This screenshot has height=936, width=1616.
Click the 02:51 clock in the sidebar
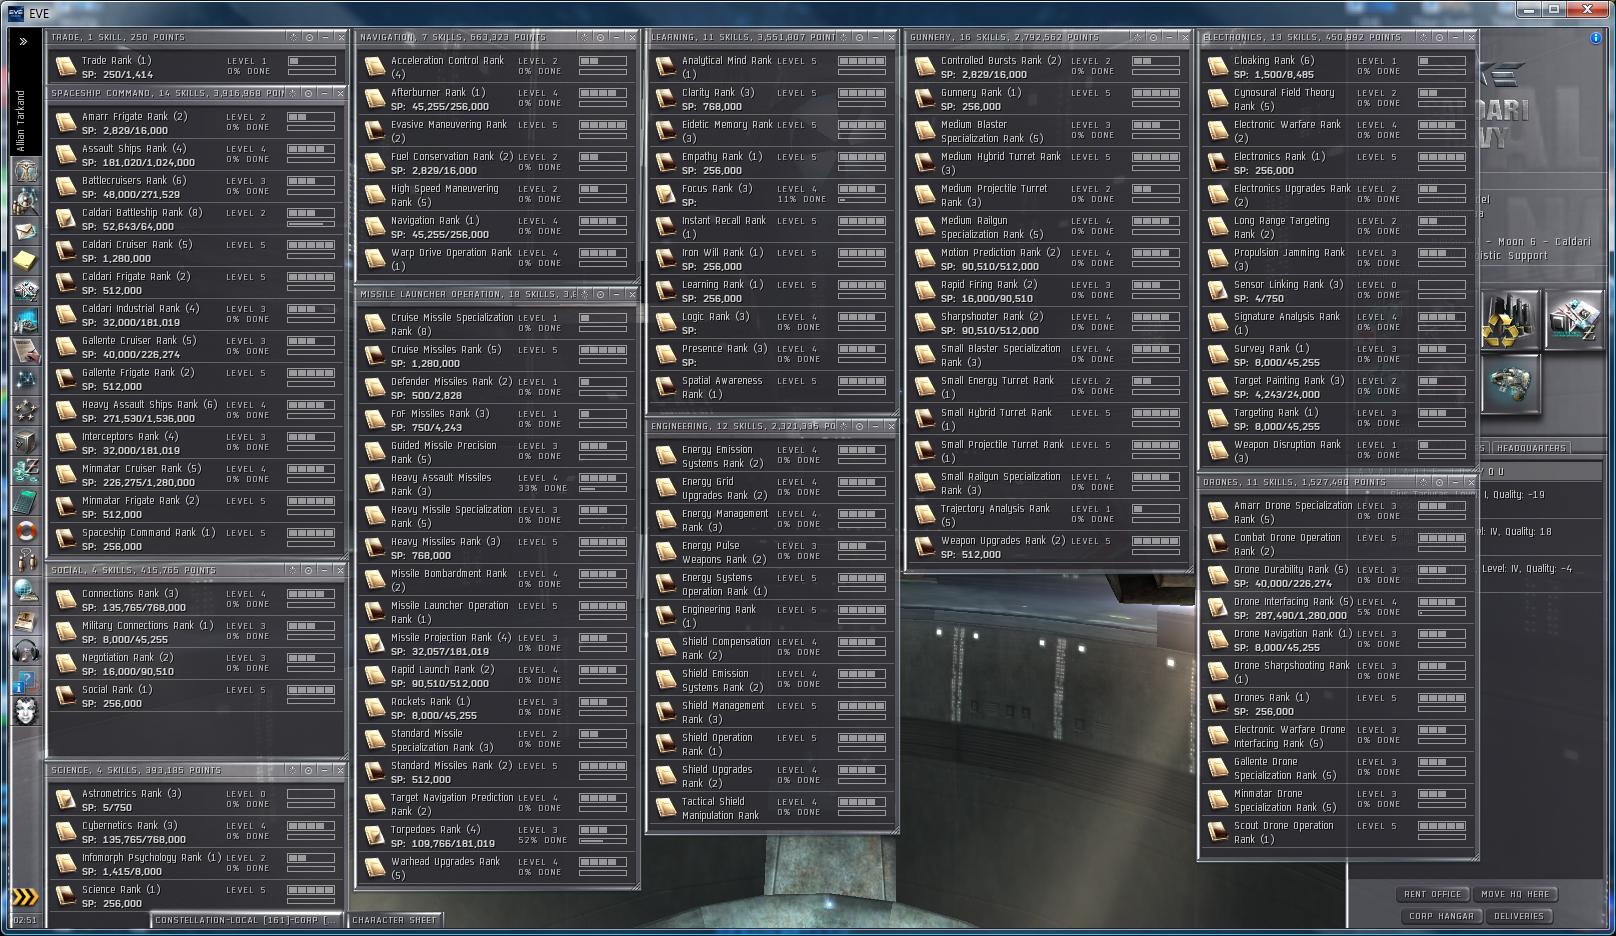(24, 920)
